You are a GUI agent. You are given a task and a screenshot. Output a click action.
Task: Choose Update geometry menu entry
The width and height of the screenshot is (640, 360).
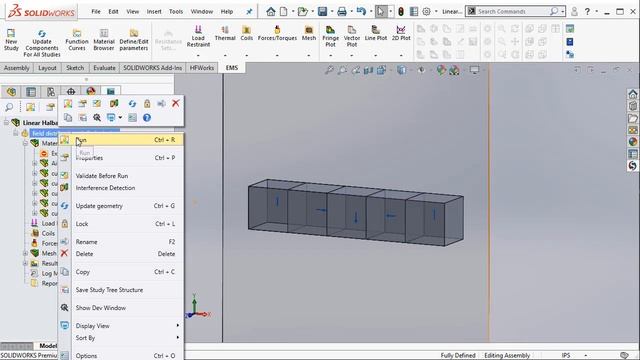pos(121,206)
